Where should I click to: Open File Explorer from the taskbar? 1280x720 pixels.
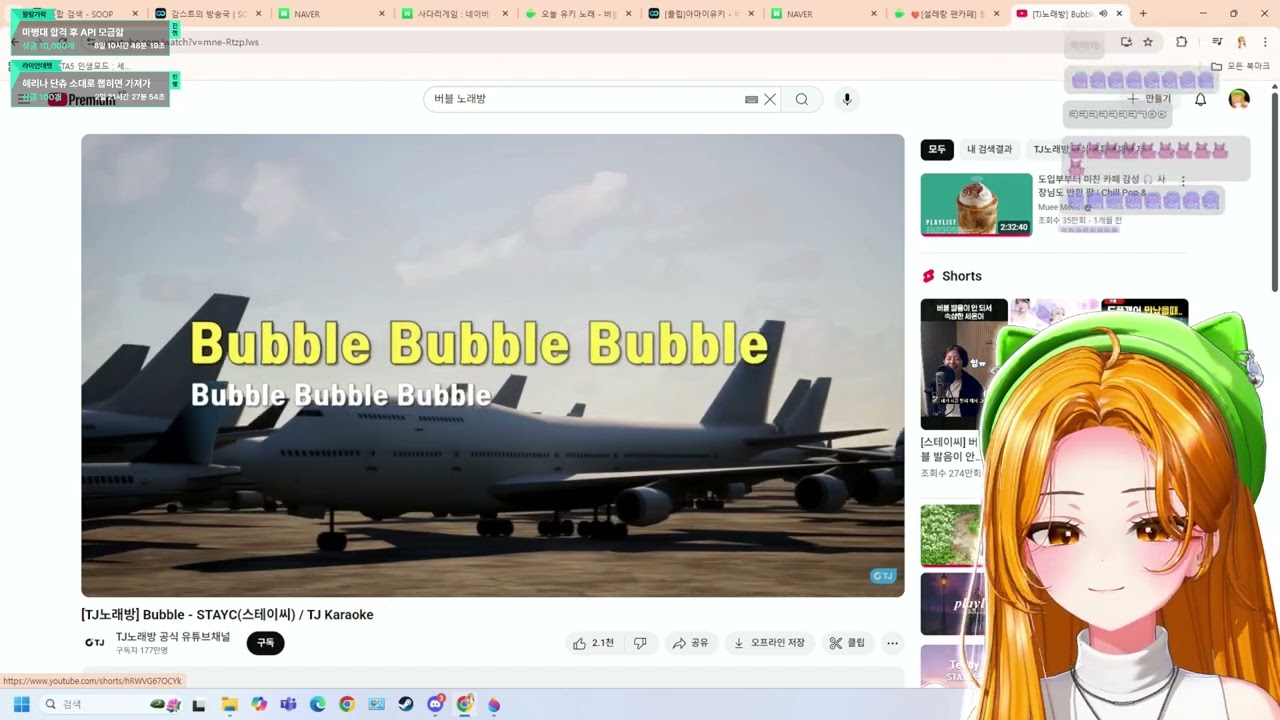[229, 704]
